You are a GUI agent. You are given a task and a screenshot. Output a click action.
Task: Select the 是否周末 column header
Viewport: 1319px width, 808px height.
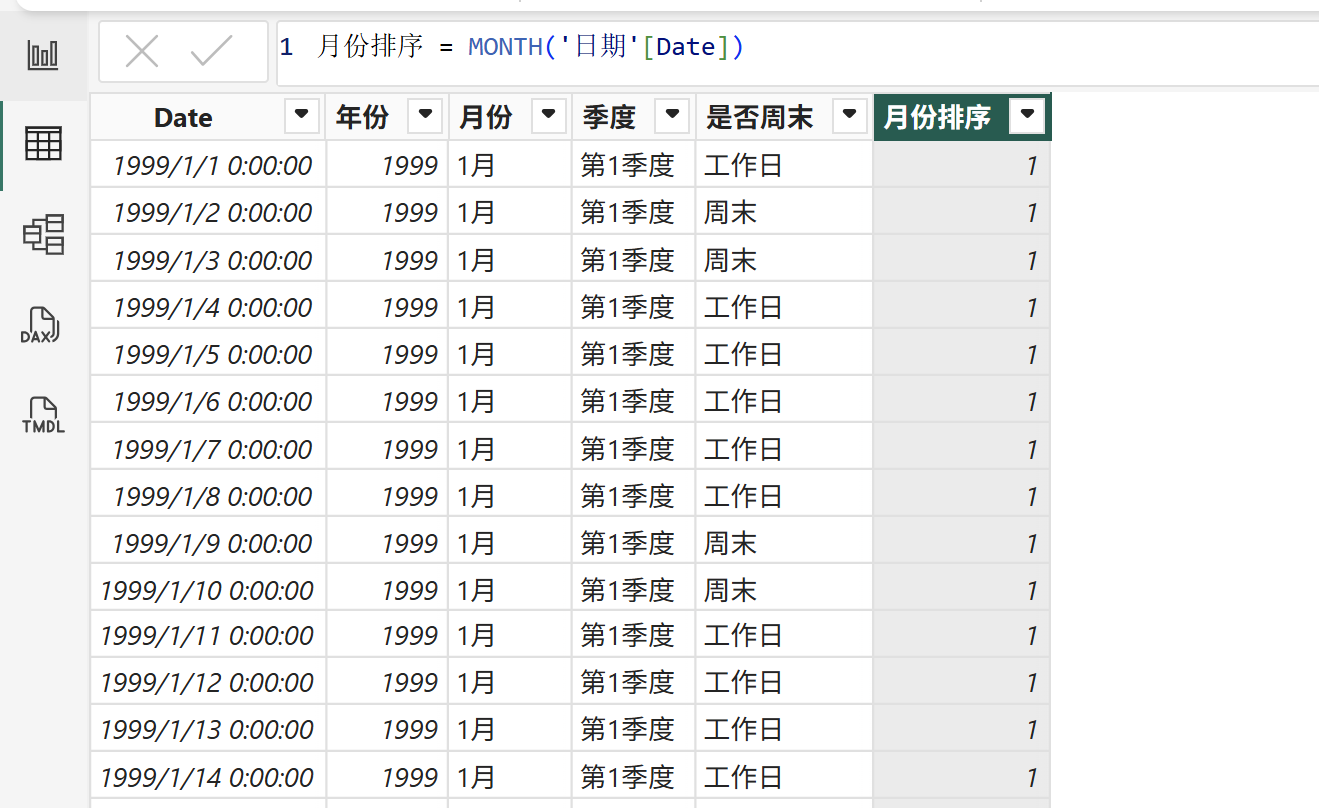tap(759, 118)
